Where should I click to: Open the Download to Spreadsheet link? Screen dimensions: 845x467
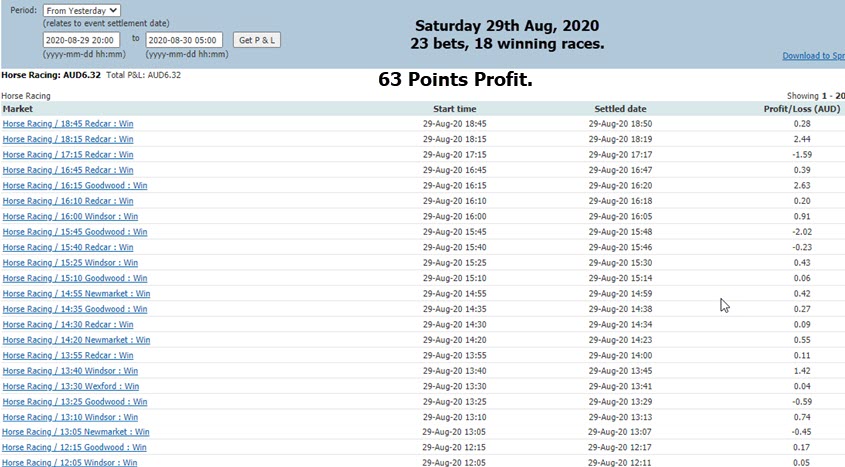click(x=813, y=55)
